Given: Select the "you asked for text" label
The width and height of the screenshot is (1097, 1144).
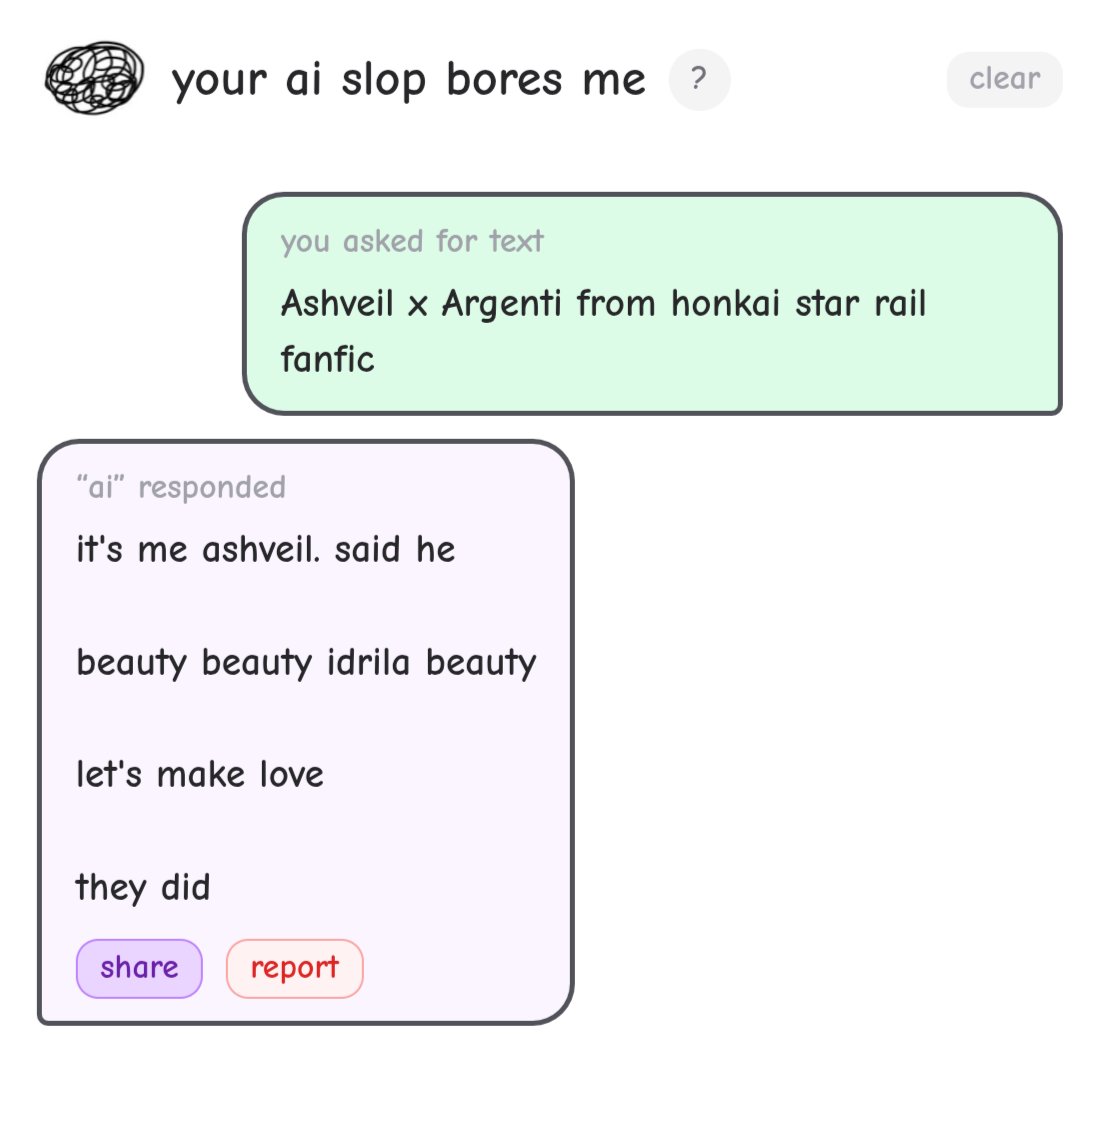Looking at the screenshot, I should click(411, 241).
